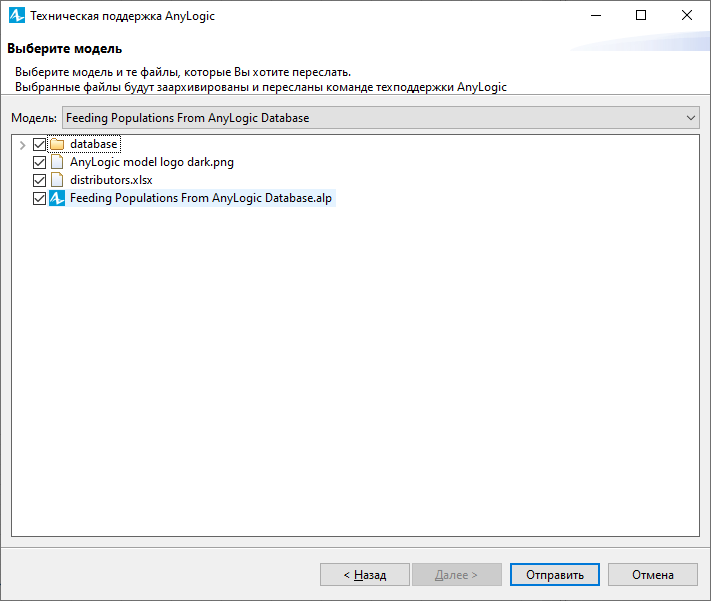
Task: Click the AnyLogic logo in the title bar
Action: coord(17,15)
